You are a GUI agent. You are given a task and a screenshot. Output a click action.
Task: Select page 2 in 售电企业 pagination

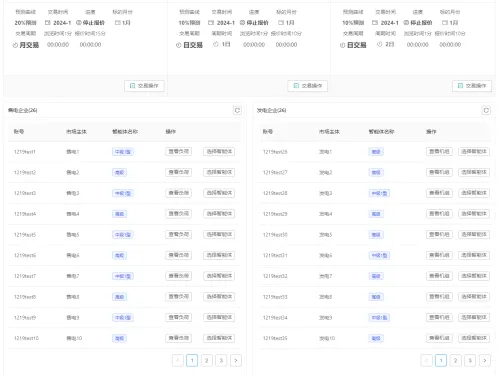(x=207, y=360)
